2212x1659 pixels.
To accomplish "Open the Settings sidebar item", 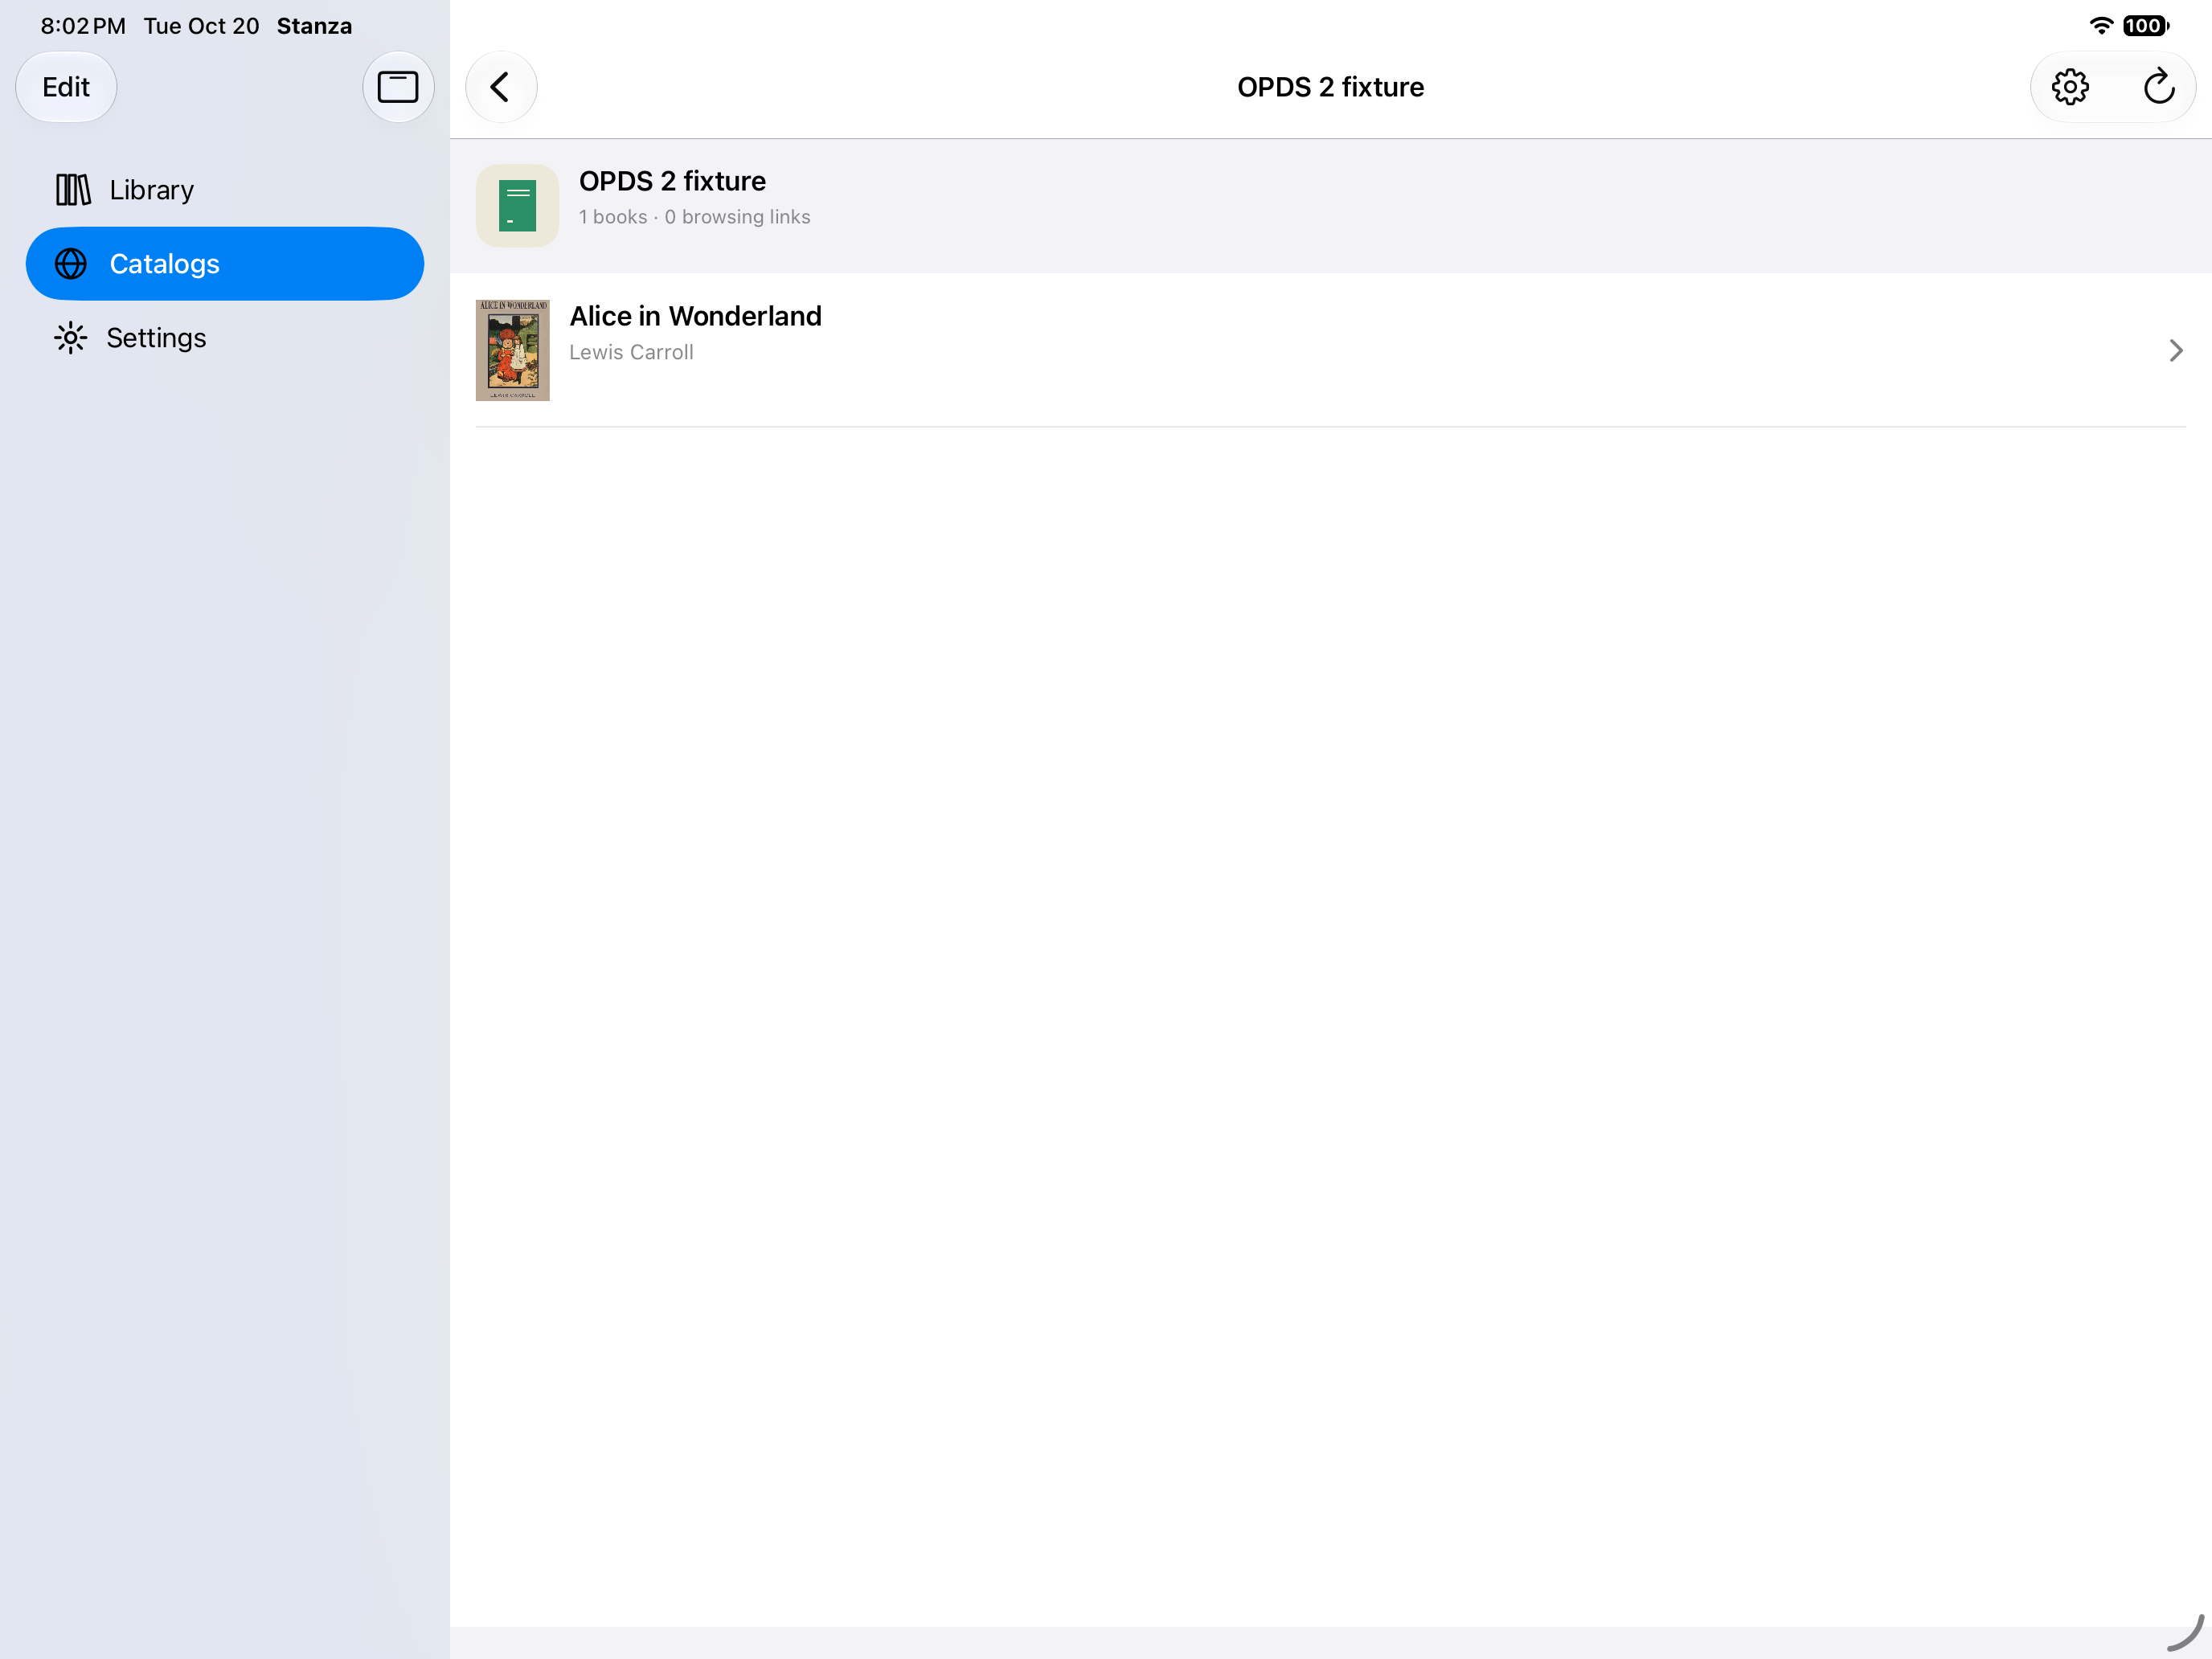I will pos(225,338).
